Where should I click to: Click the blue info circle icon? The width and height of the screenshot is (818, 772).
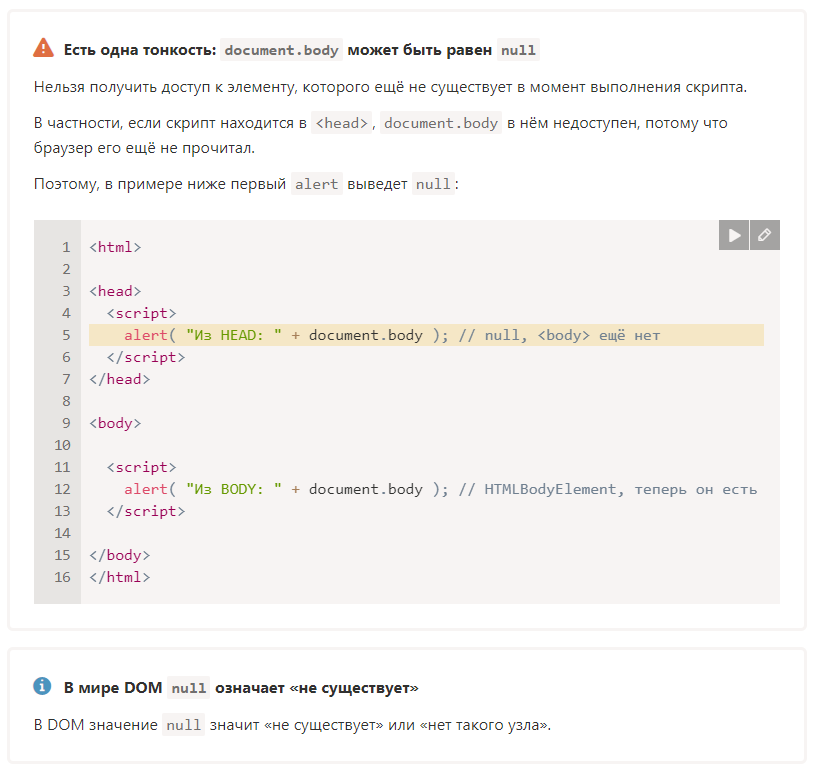tap(42, 686)
